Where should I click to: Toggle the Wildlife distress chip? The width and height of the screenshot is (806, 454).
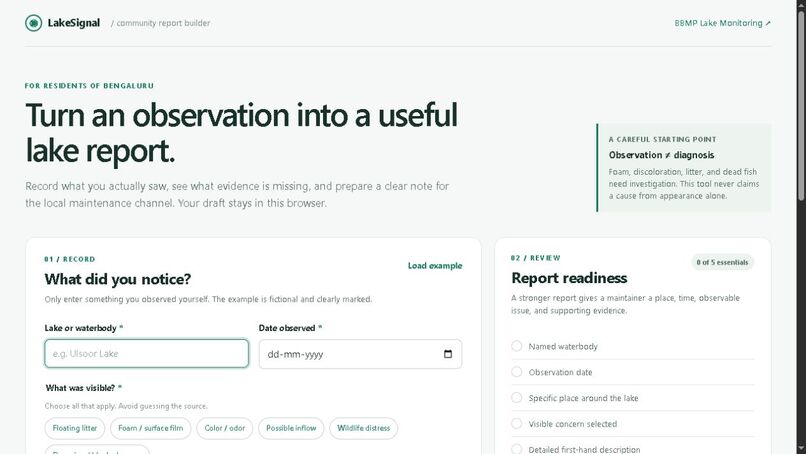tap(363, 428)
